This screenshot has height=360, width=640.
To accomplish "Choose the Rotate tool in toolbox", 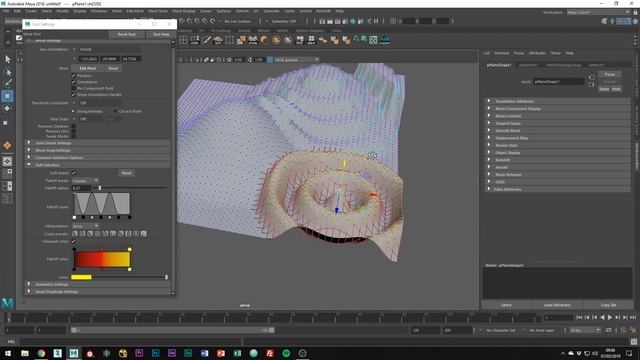I will pos(7,109).
